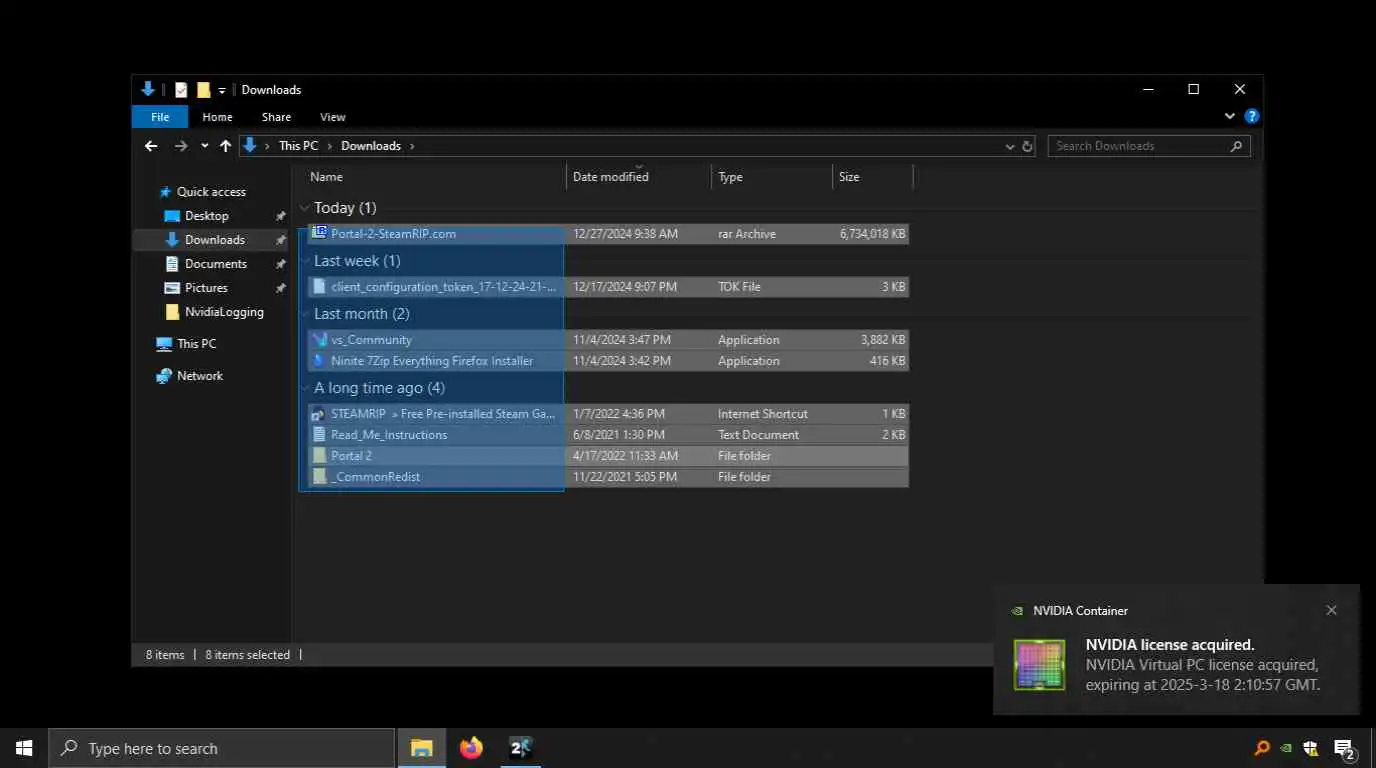Open Documents in the navigation pane

click(215, 264)
